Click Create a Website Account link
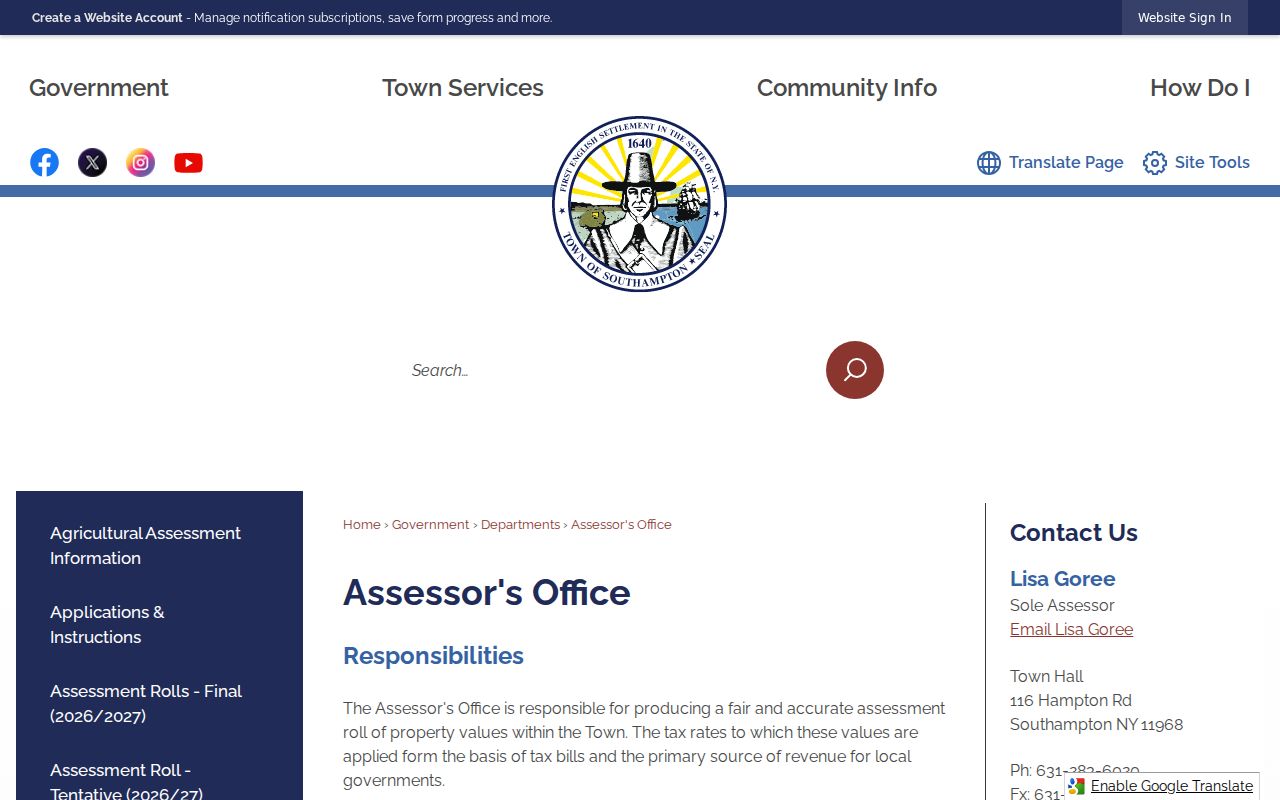The image size is (1280, 800). coord(107,18)
